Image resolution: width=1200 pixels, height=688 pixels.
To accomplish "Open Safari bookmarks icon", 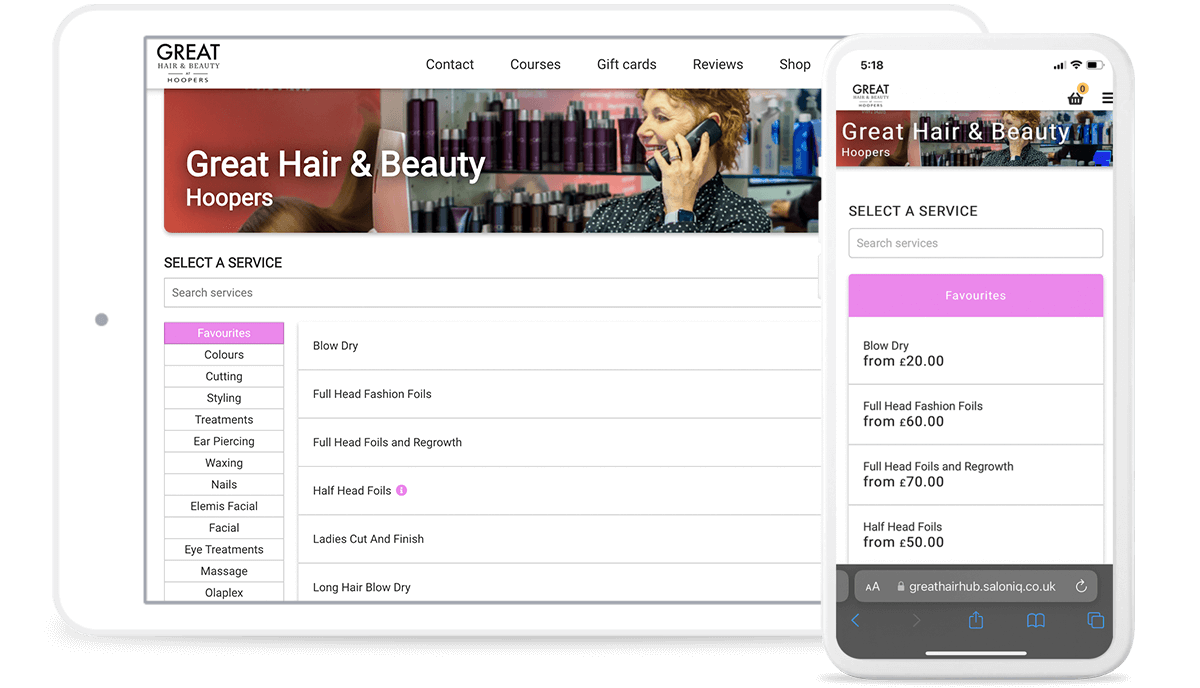I will tap(1036, 621).
